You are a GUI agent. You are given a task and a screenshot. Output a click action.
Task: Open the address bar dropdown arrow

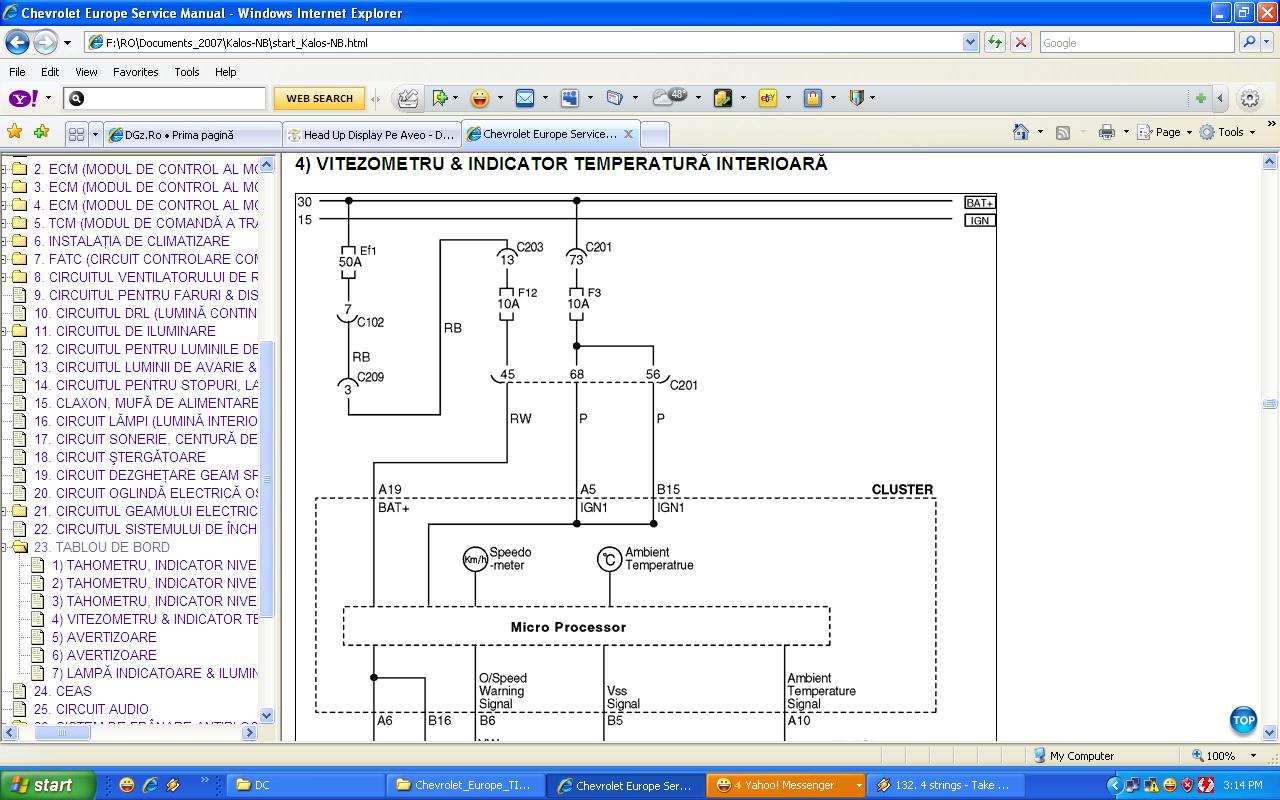[970, 42]
